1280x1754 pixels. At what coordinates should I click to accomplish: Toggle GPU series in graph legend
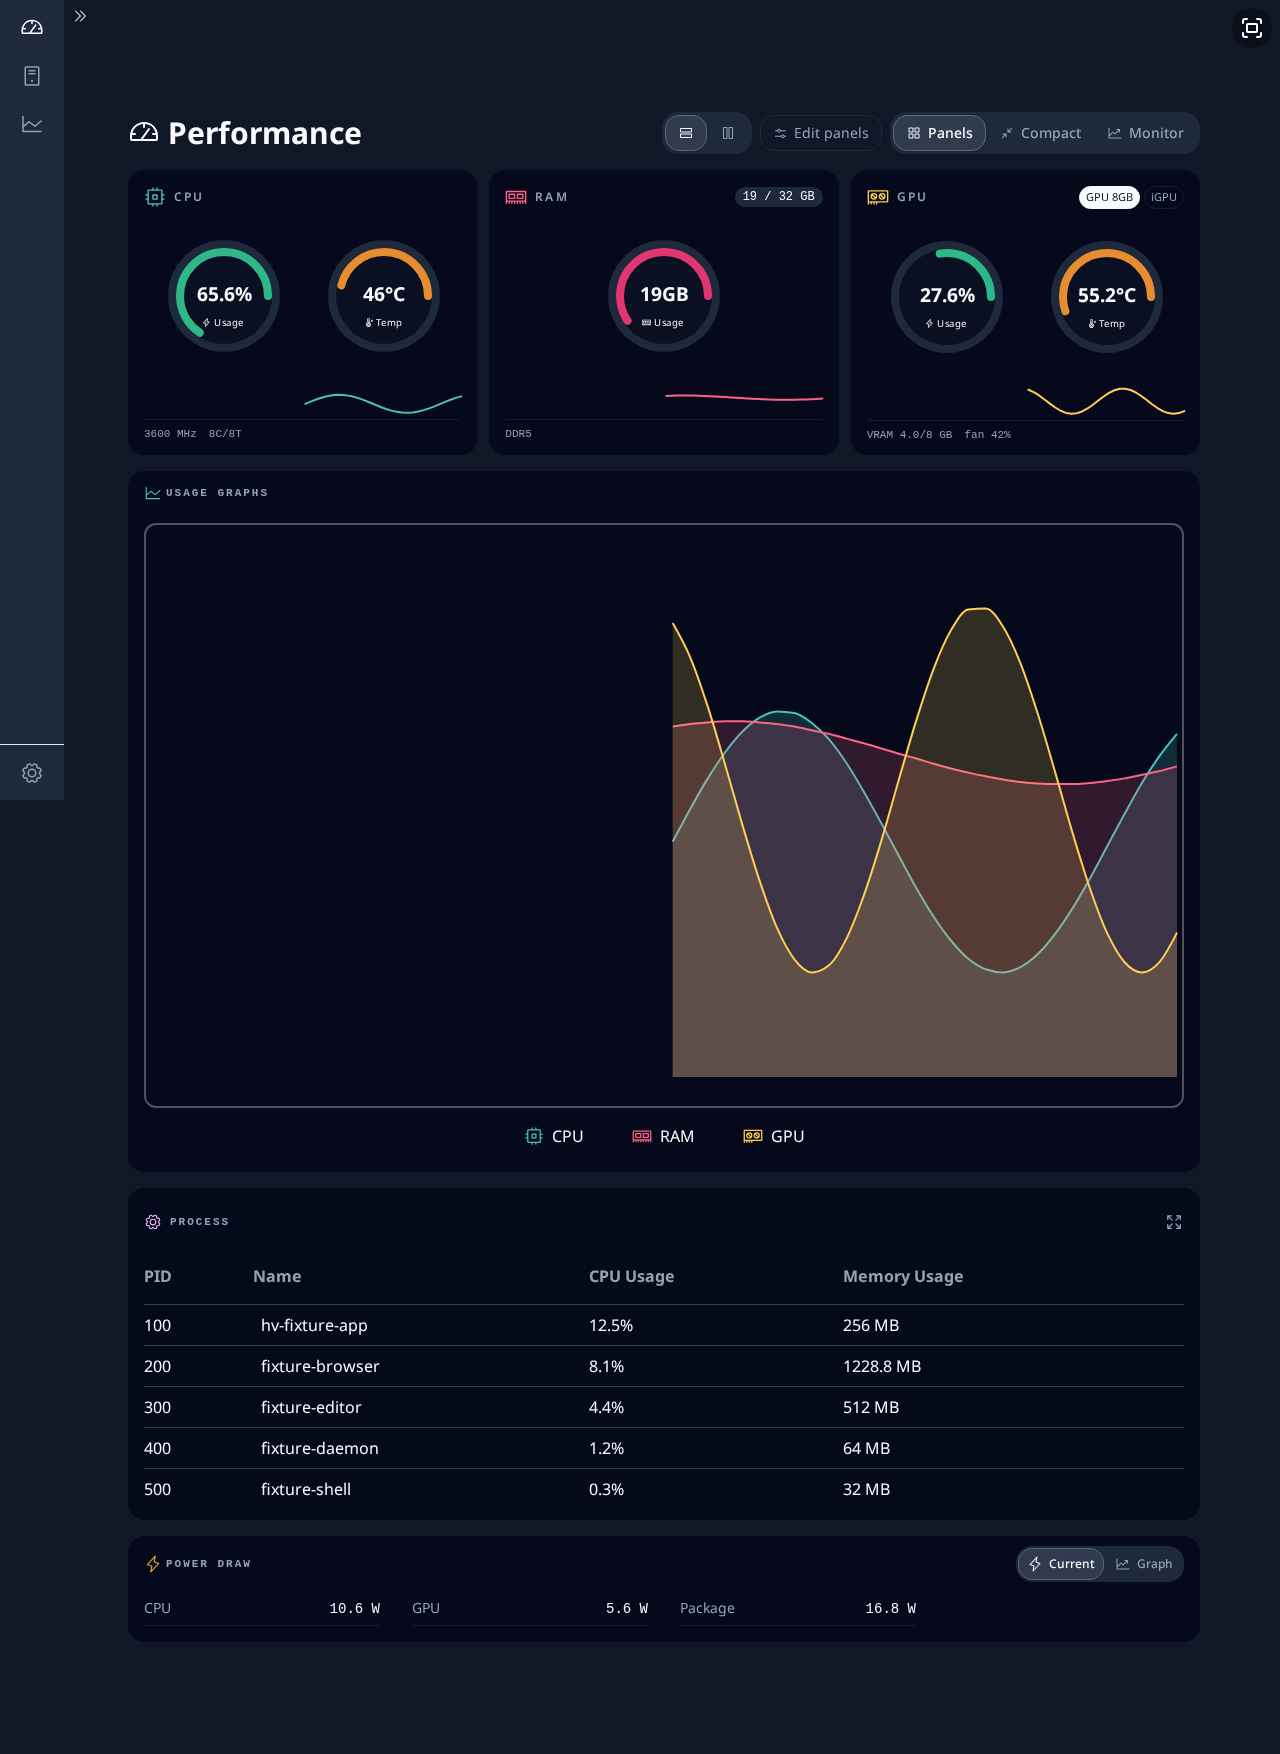point(774,1136)
